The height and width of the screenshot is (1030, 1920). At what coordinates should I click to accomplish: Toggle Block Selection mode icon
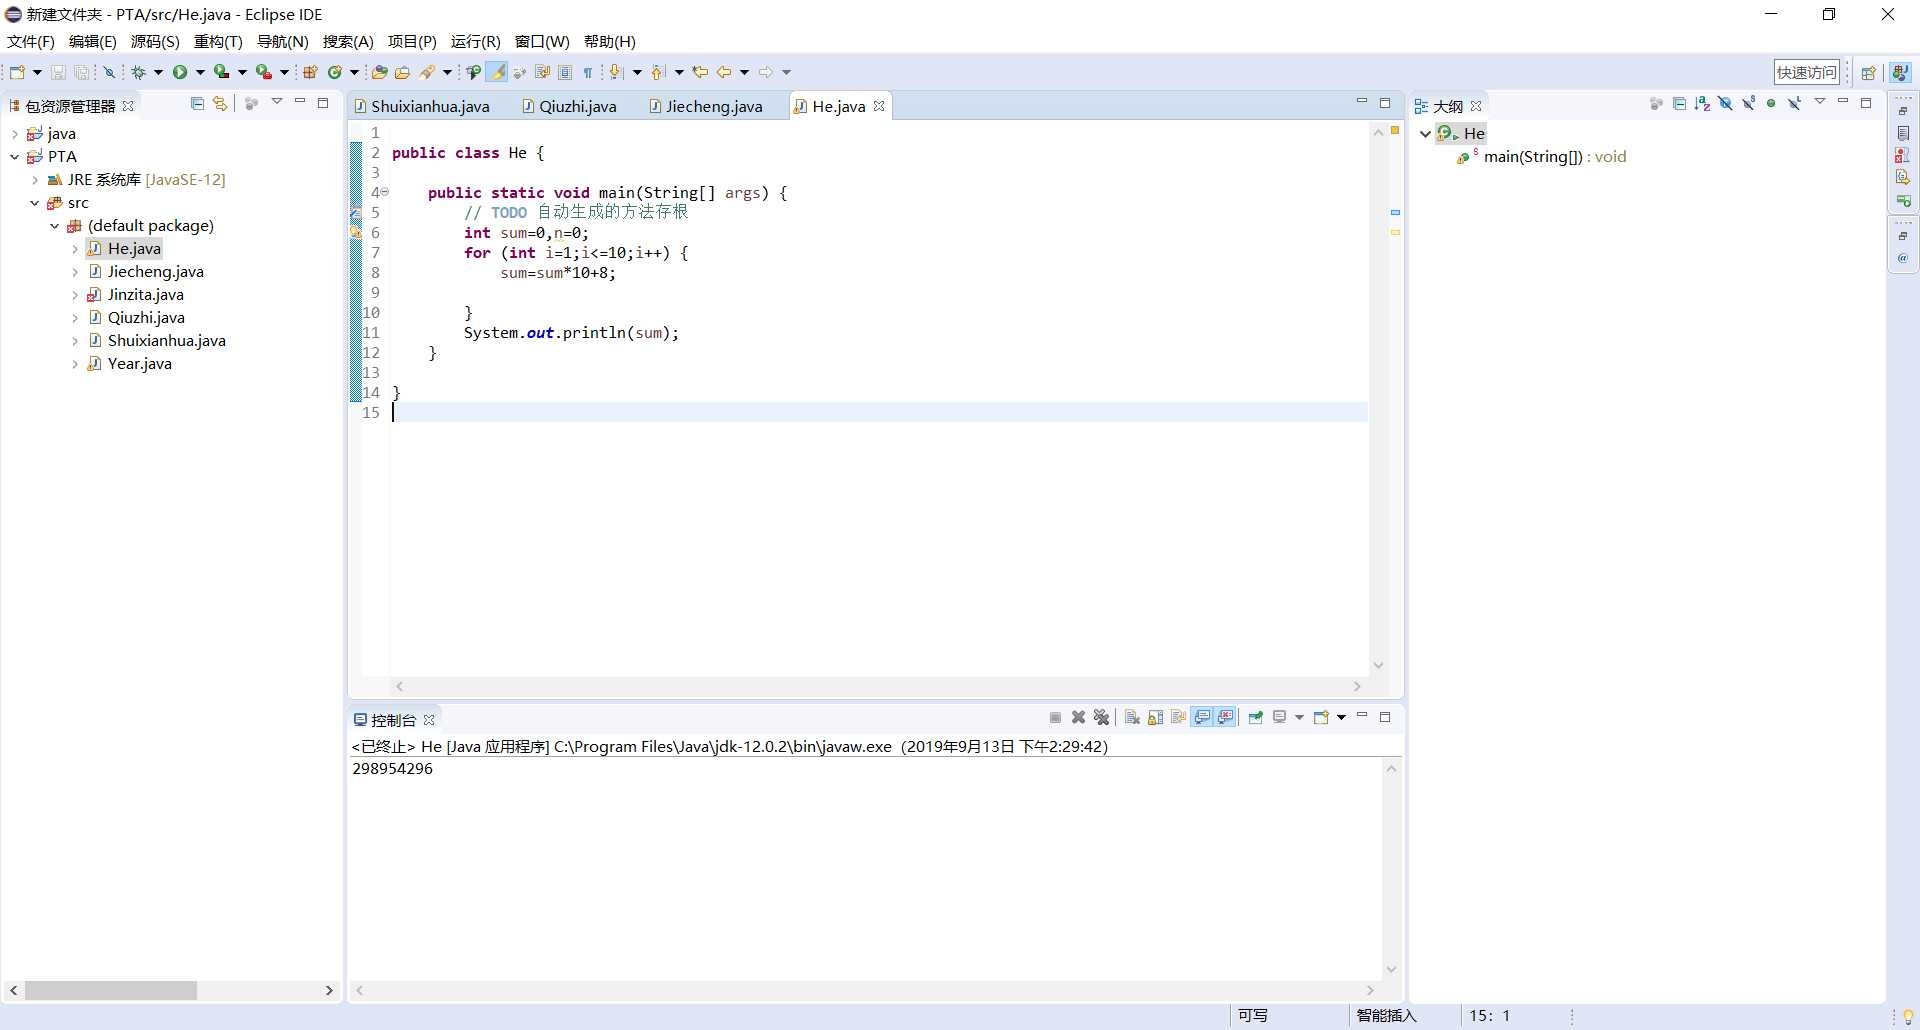[565, 72]
